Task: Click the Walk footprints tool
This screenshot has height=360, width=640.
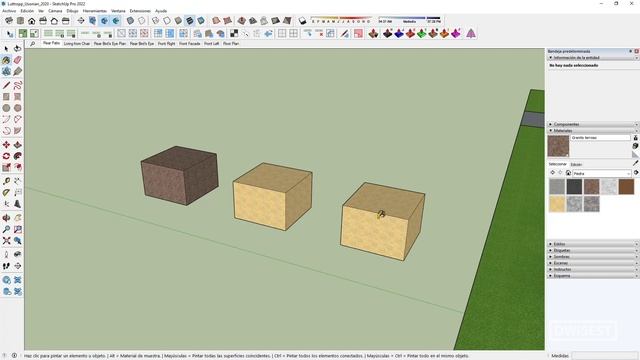Action: point(6,266)
